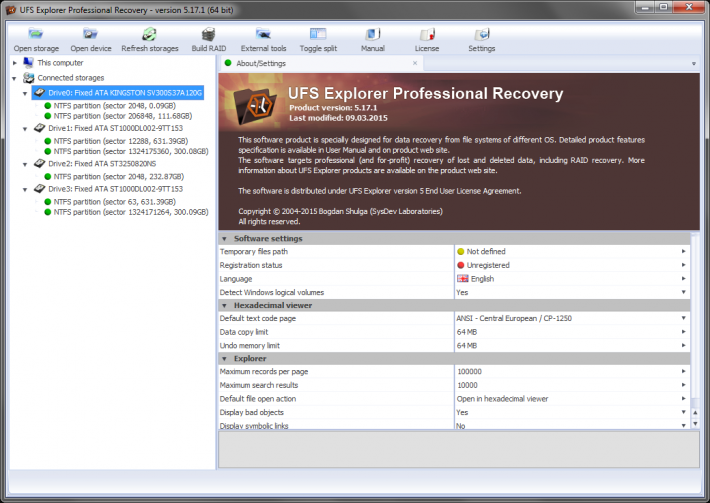
Task: Open the License dialog icon
Action: 427,34
